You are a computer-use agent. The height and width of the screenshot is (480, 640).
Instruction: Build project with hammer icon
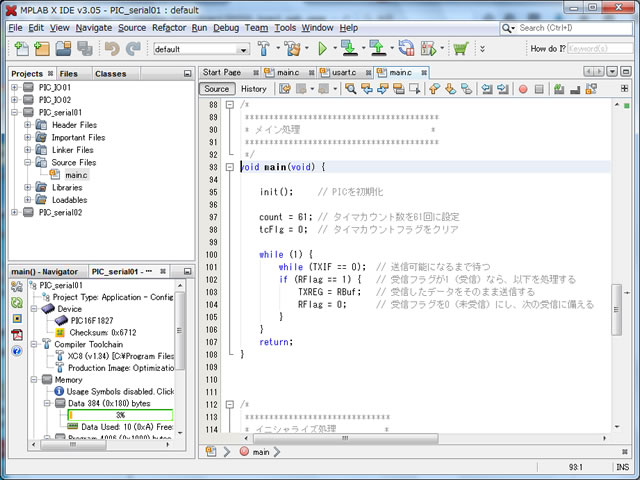(x=264, y=49)
